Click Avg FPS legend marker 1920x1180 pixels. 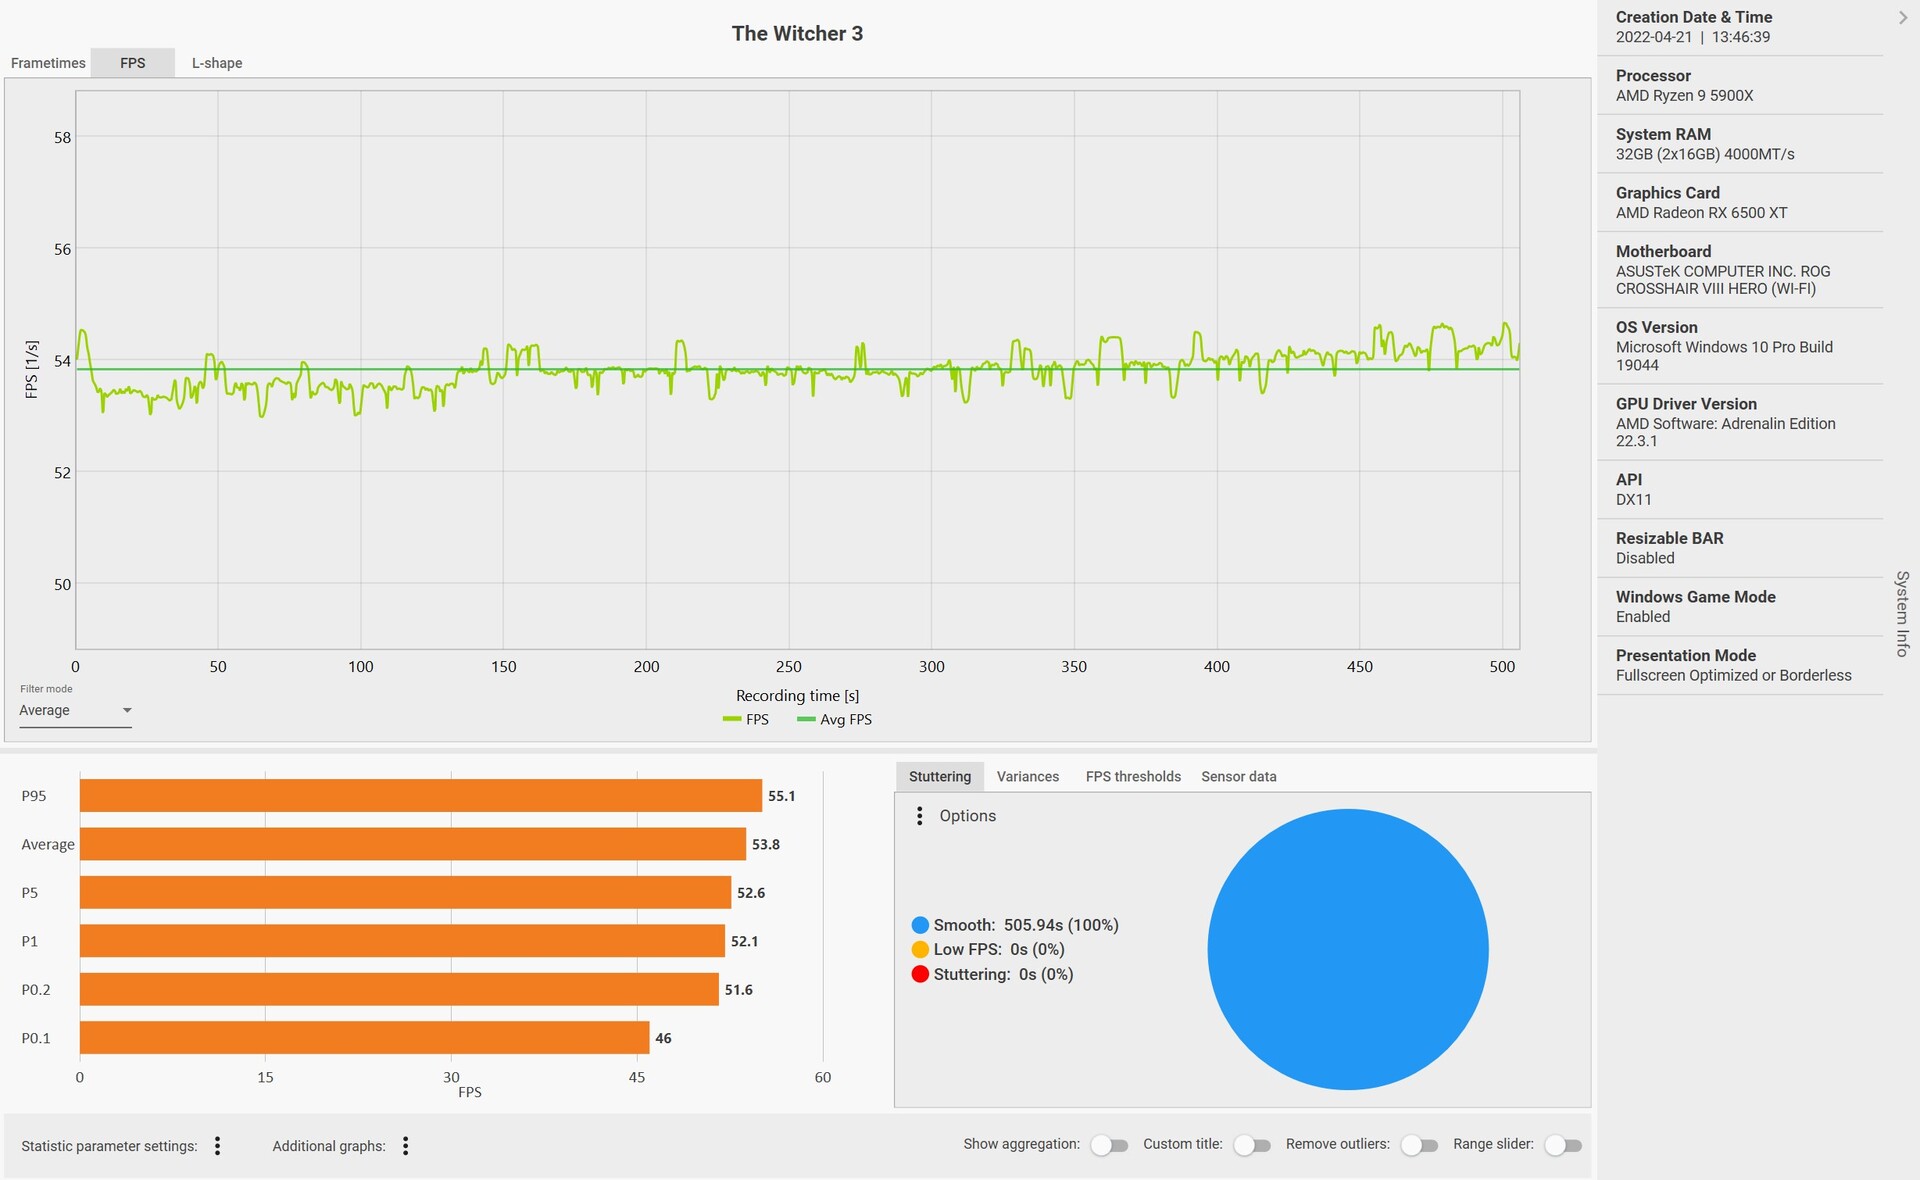pyautogui.click(x=805, y=720)
